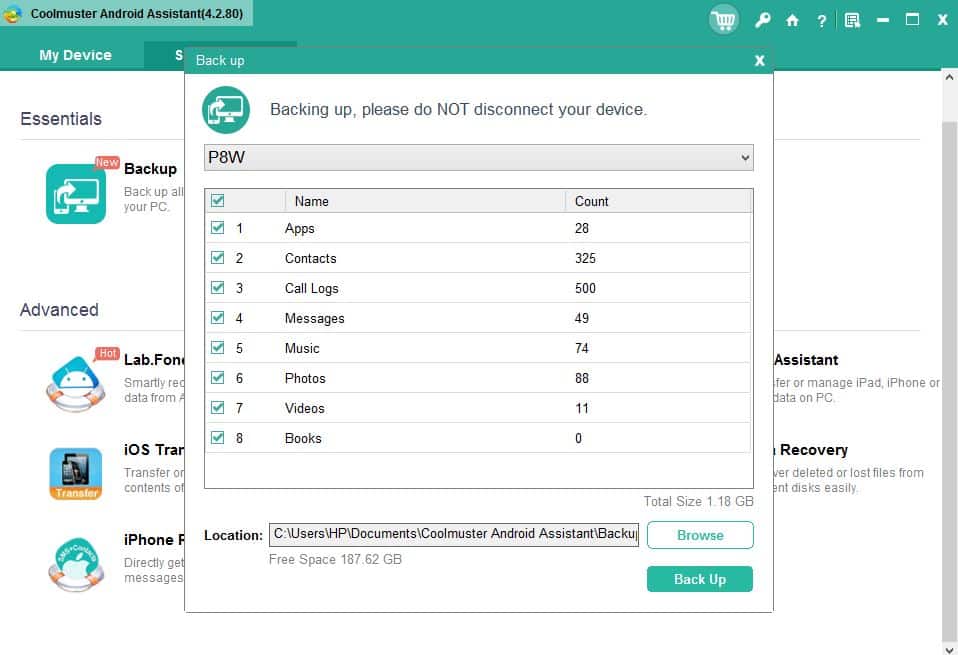The height and width of the screenshot is (655, 958).
Task: Open the iPhone SMS+Contacts recovery icon
Action: [76, 563]
